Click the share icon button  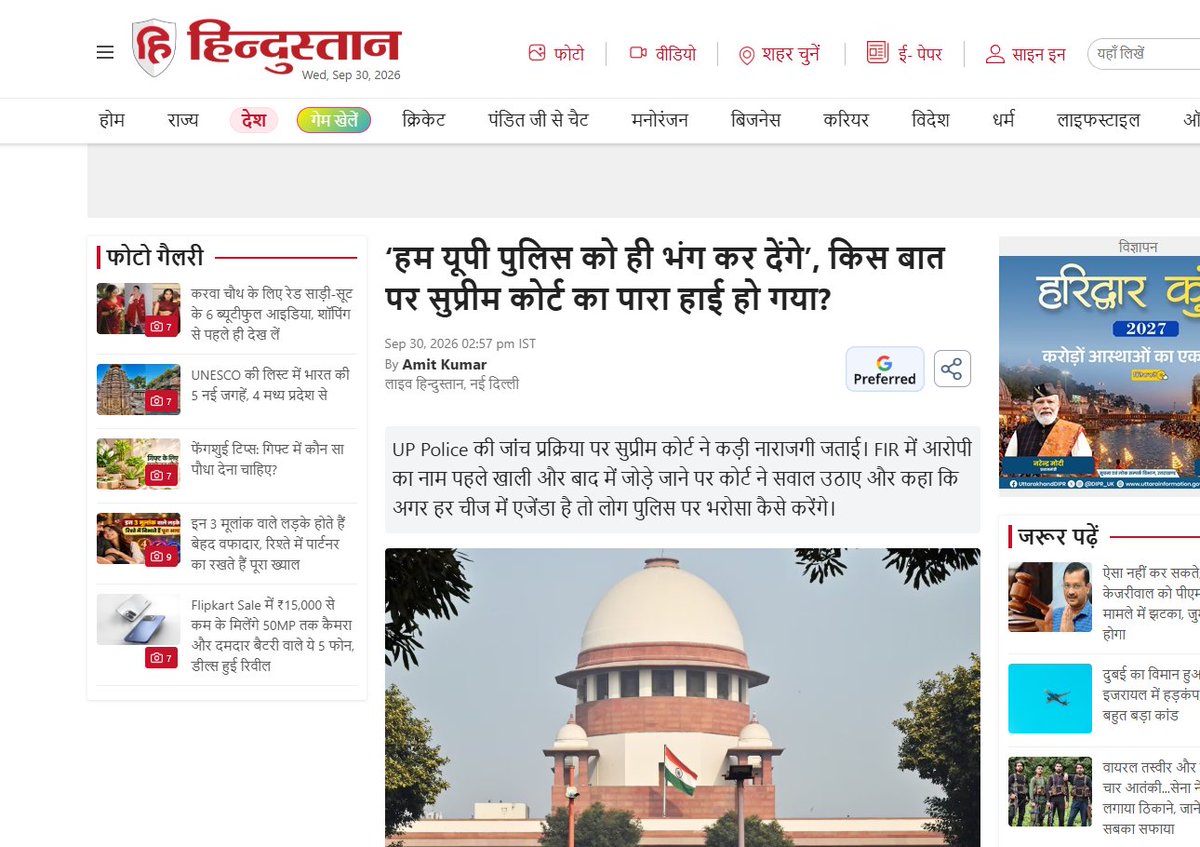952,369
